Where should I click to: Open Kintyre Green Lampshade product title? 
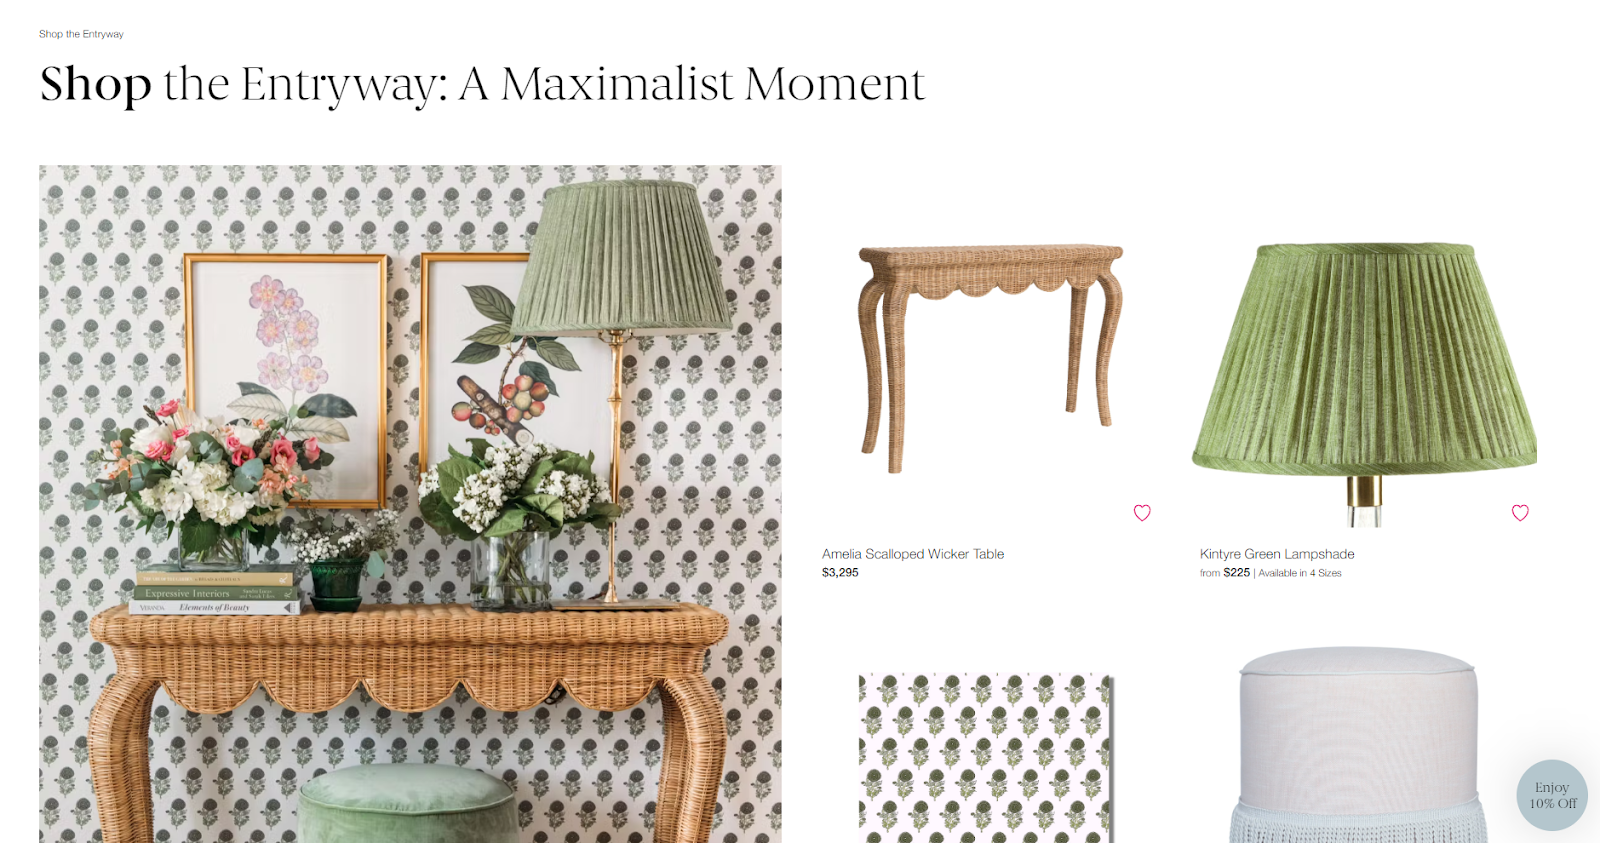click(x=1277, y=554)
